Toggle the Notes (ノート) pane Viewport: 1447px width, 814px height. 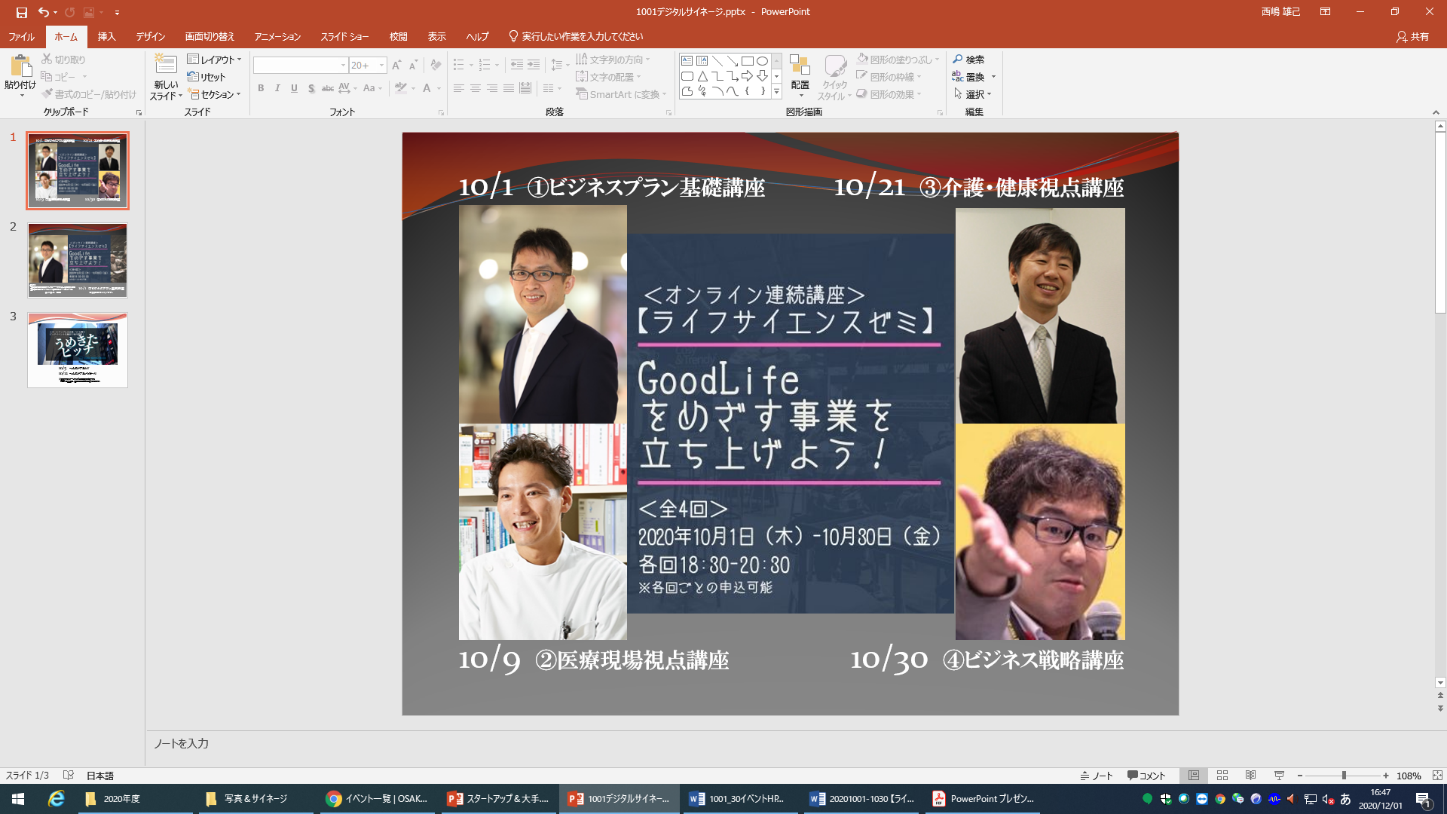(1097, 776)
